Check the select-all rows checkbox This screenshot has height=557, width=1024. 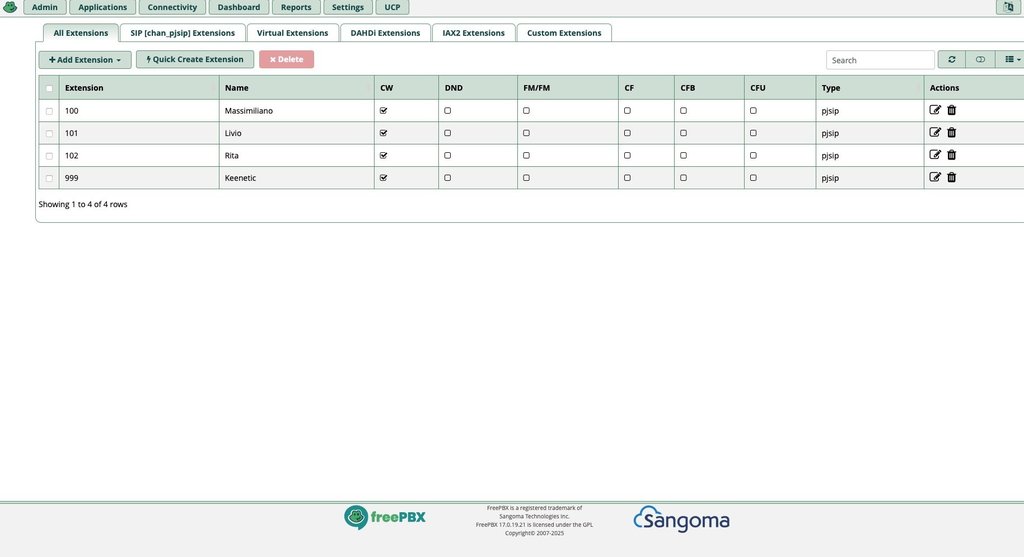49,88
